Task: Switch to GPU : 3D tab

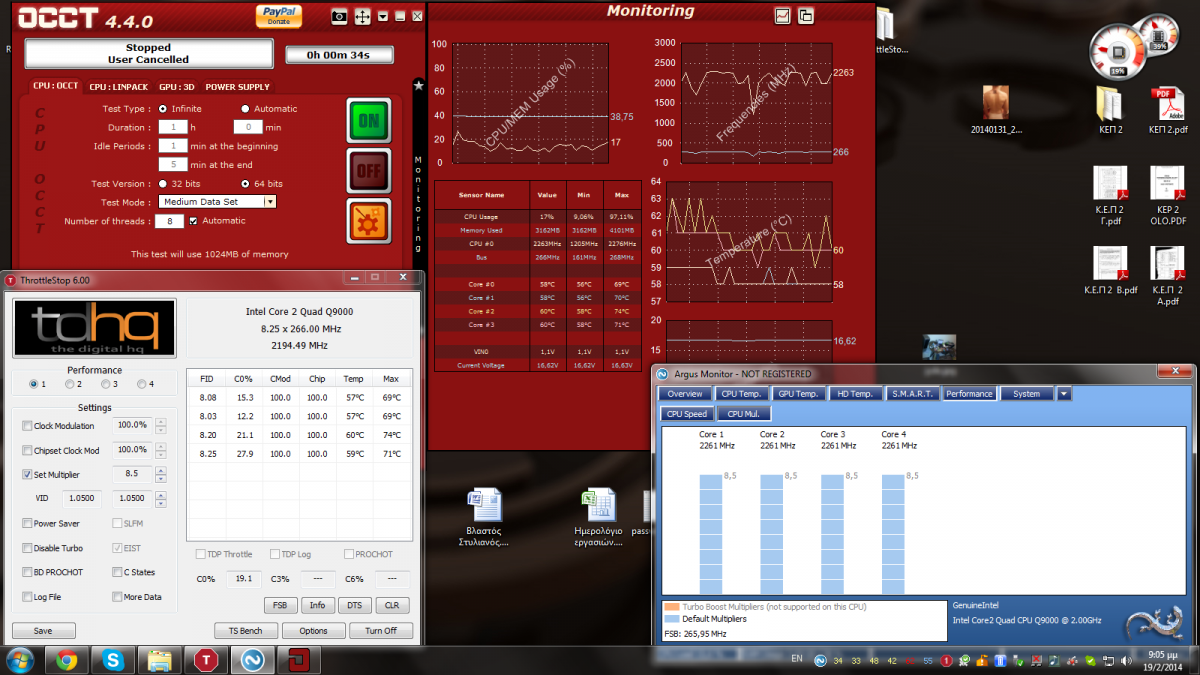Action: pos(176,87)
